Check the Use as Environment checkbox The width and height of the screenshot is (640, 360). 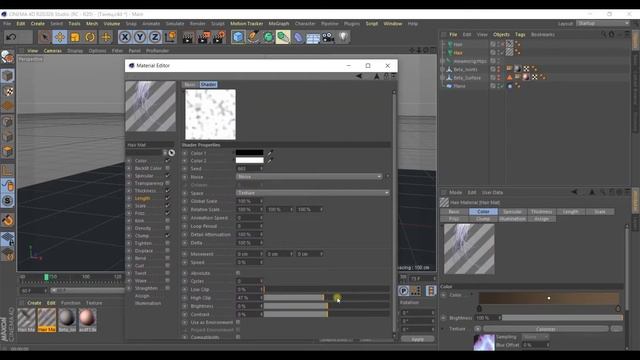click(238, 322)
